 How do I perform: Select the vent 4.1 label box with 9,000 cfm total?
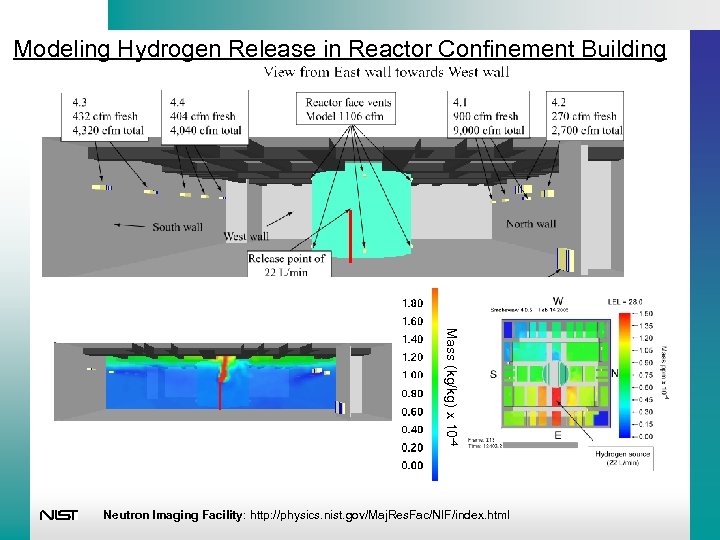[489, 115]
